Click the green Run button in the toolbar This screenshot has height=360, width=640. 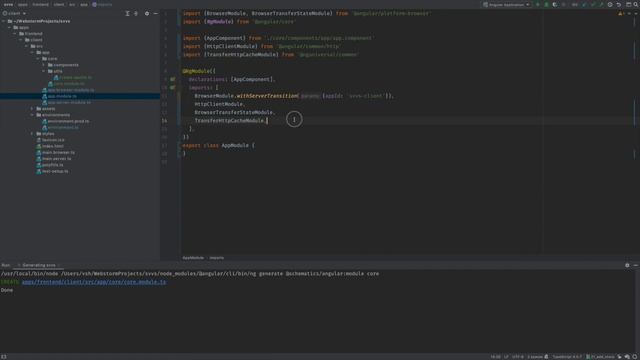(x=538, y=4)
